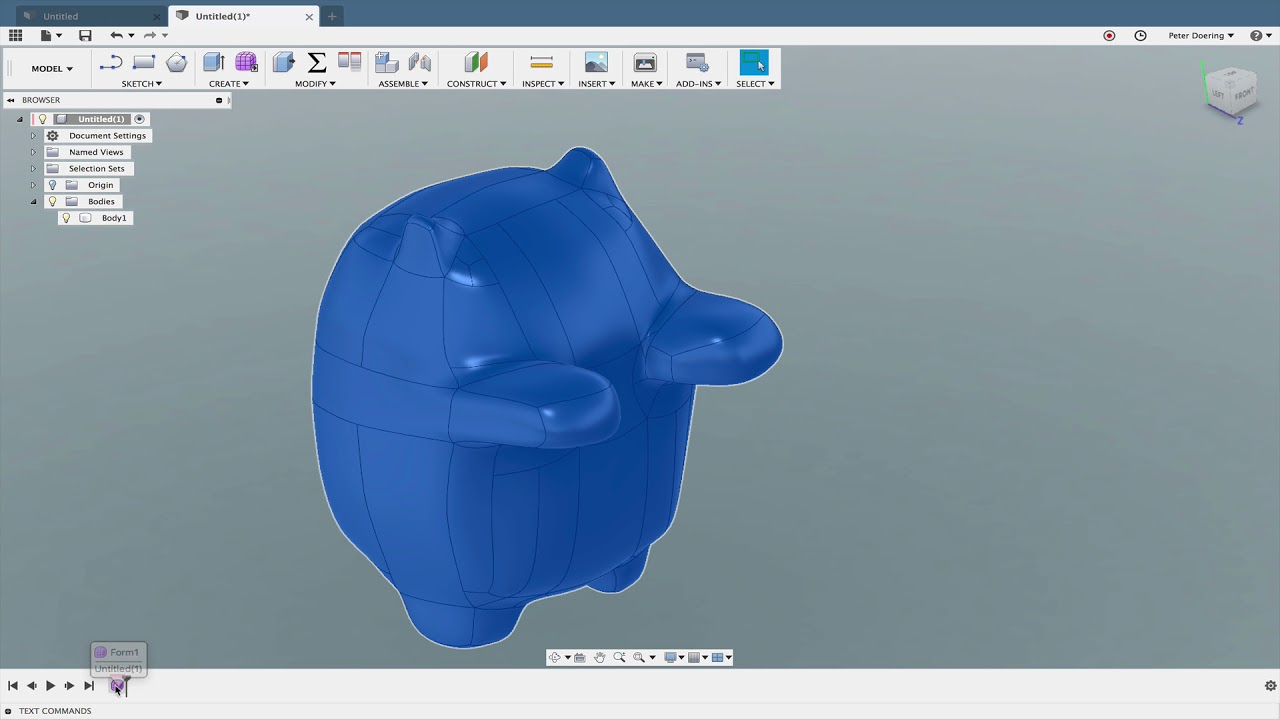Click the Insert image icon

tap(596, 62)
